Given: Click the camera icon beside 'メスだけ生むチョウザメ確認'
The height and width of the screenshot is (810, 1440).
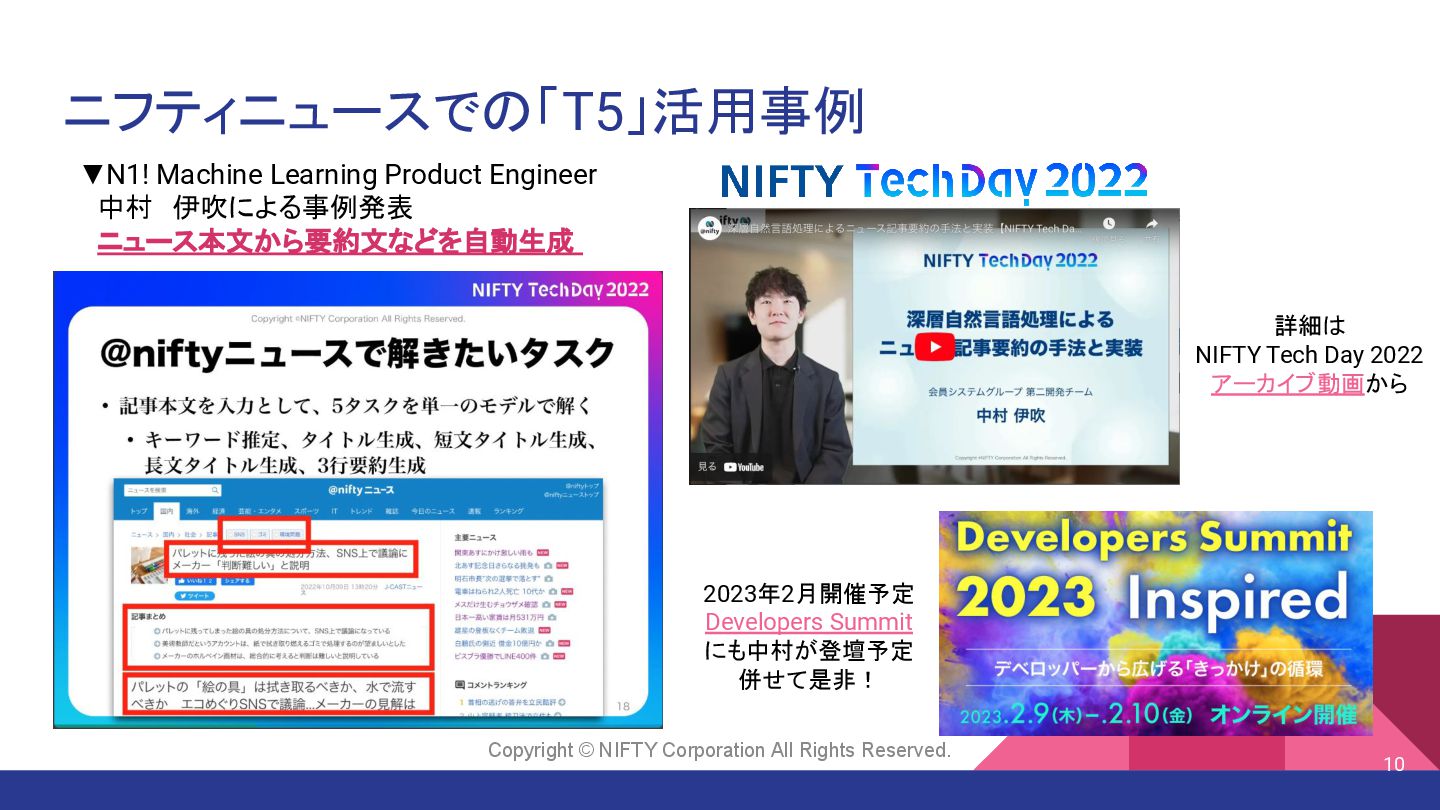Looking at the screenshot, I should 546,604.
